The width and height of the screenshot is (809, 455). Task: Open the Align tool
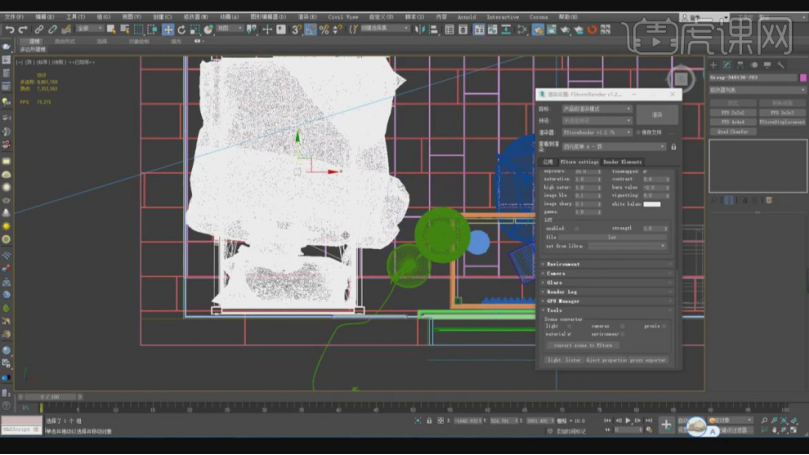coord(433,29)
